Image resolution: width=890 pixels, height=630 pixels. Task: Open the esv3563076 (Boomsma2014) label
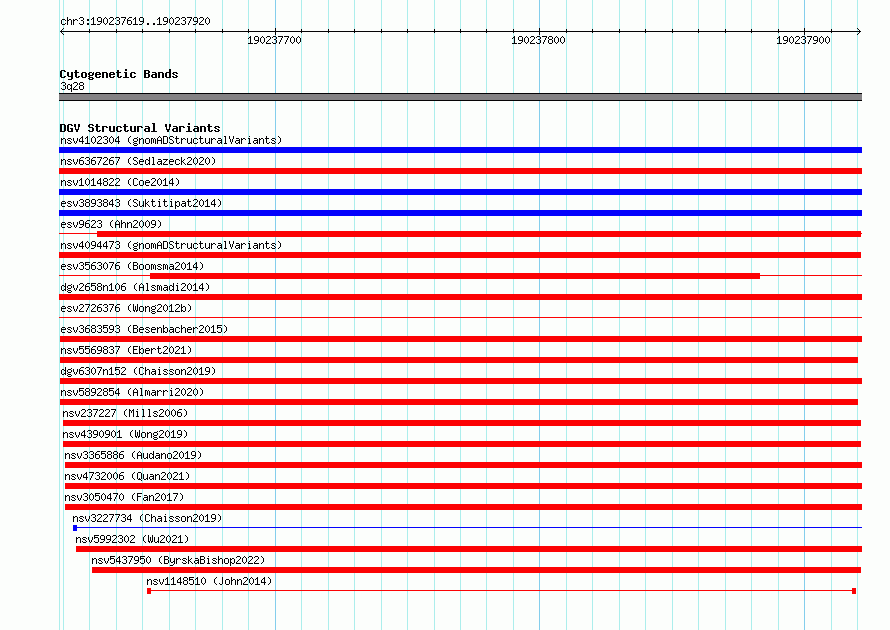[x=132, y=266]
